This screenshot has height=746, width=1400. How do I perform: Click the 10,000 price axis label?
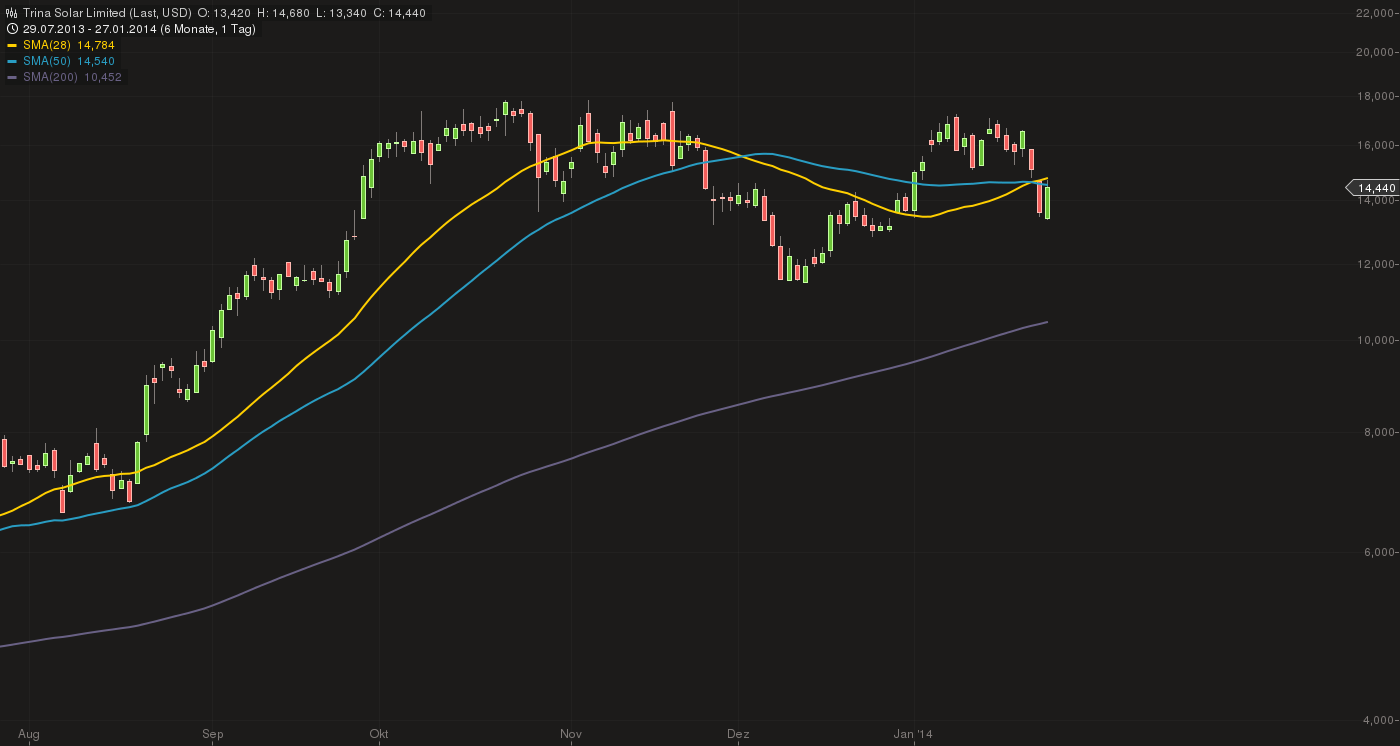coord(1377,341)
